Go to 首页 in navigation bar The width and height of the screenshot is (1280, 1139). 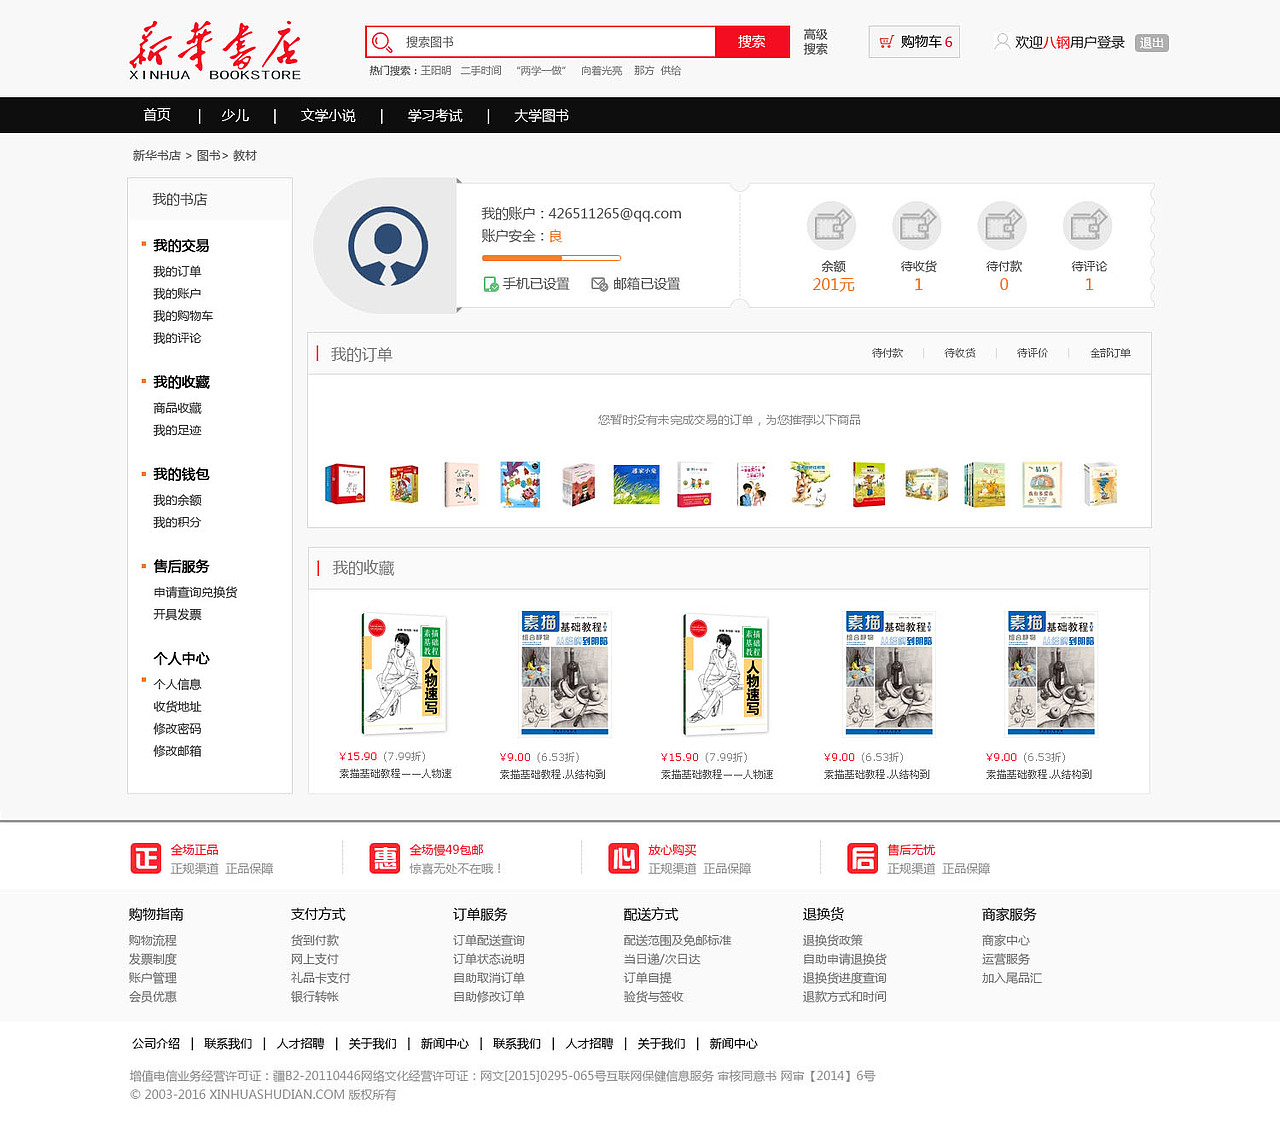[157, 115]
